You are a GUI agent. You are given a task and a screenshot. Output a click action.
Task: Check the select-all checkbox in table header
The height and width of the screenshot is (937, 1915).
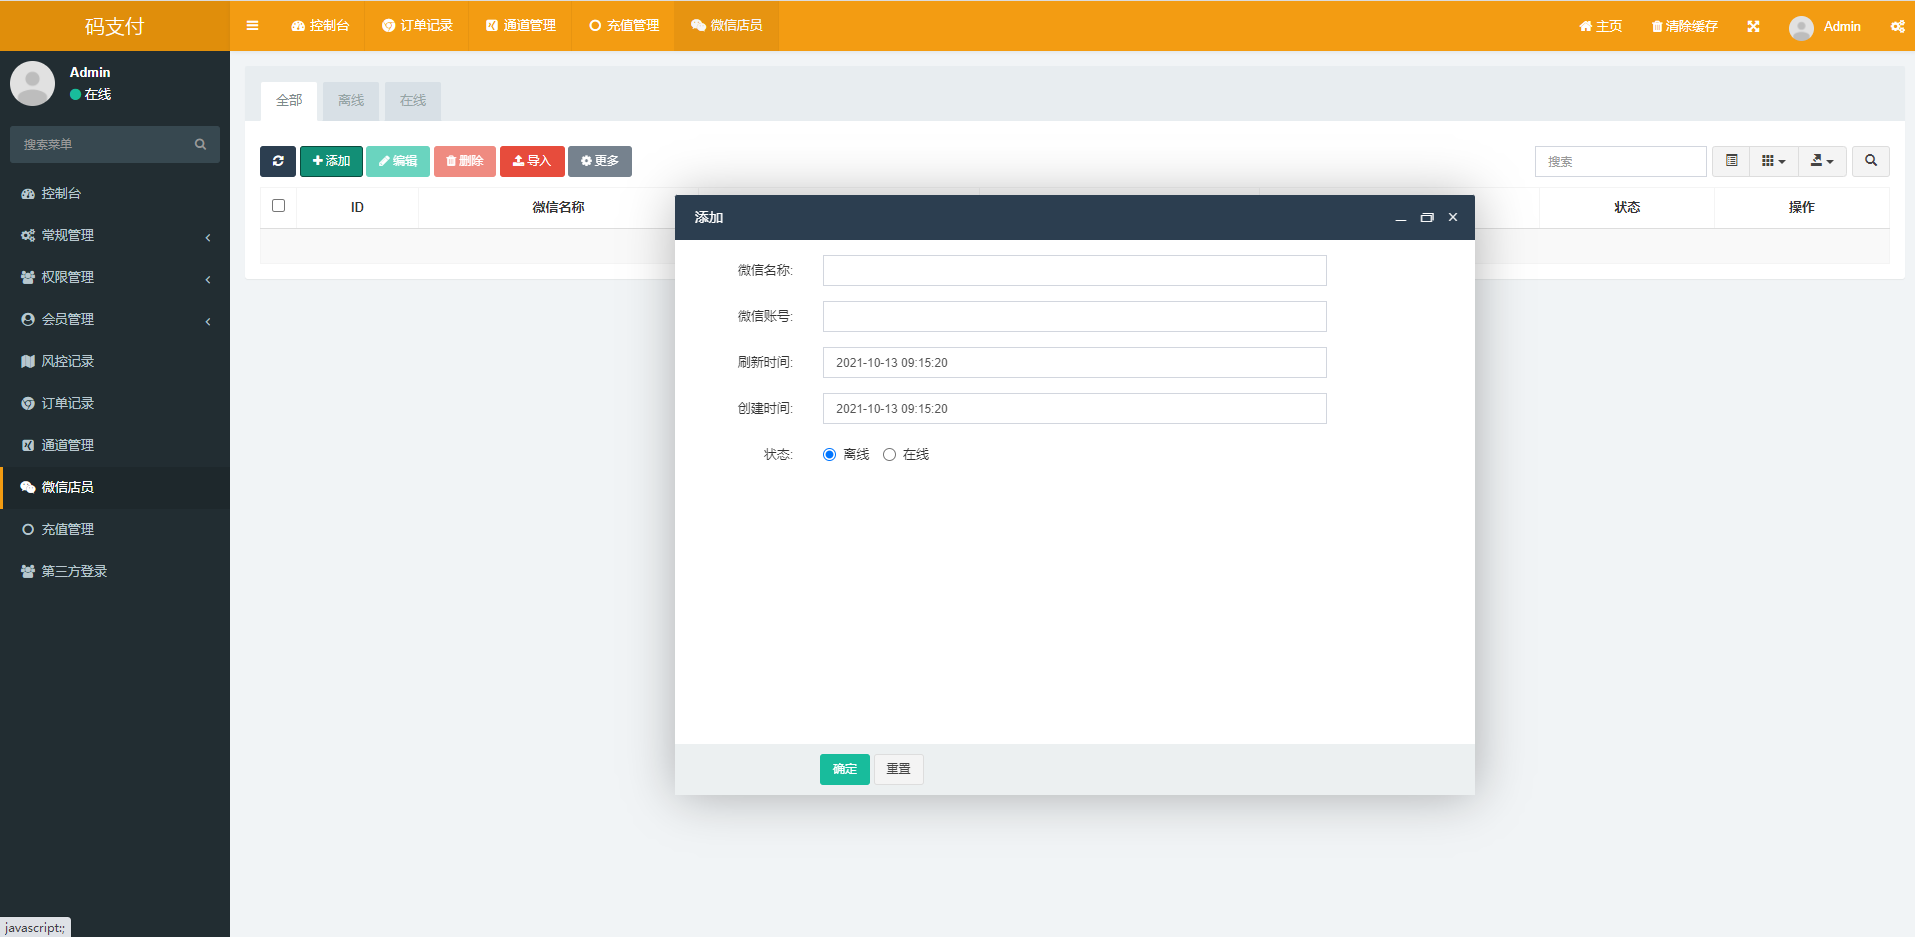pyautogui.click(x=279, y=206)
